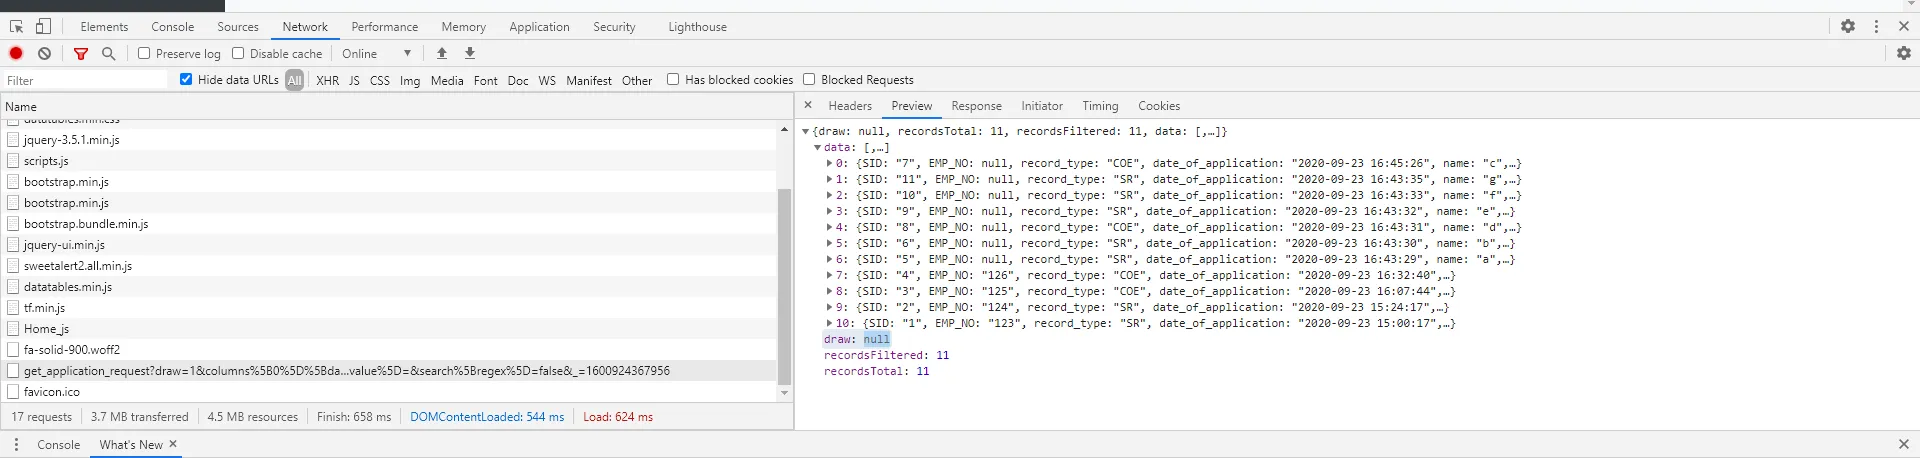Expand data entry 0 with SID 7
This screenshot has height=458, width=1920.
pos(829,163)
